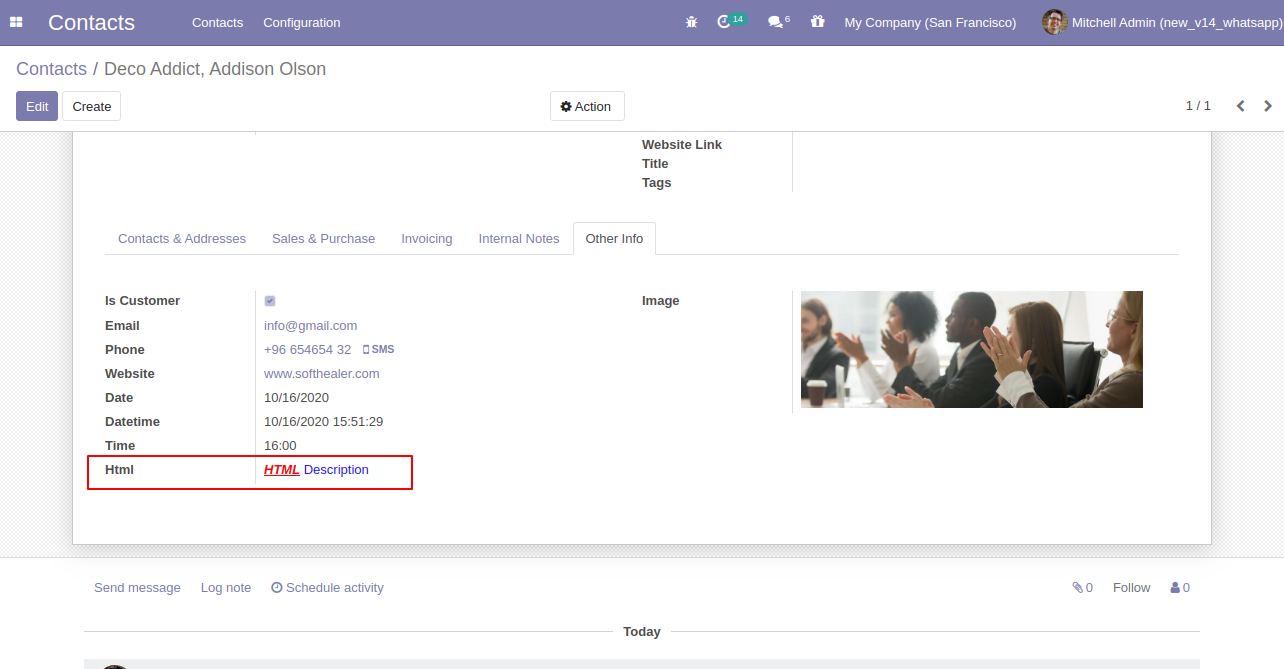Image resolution: width=1284 pixels, height=669 pixels.
Task: Toggle the Is Customer checkbox
Action: pos(270,301)
